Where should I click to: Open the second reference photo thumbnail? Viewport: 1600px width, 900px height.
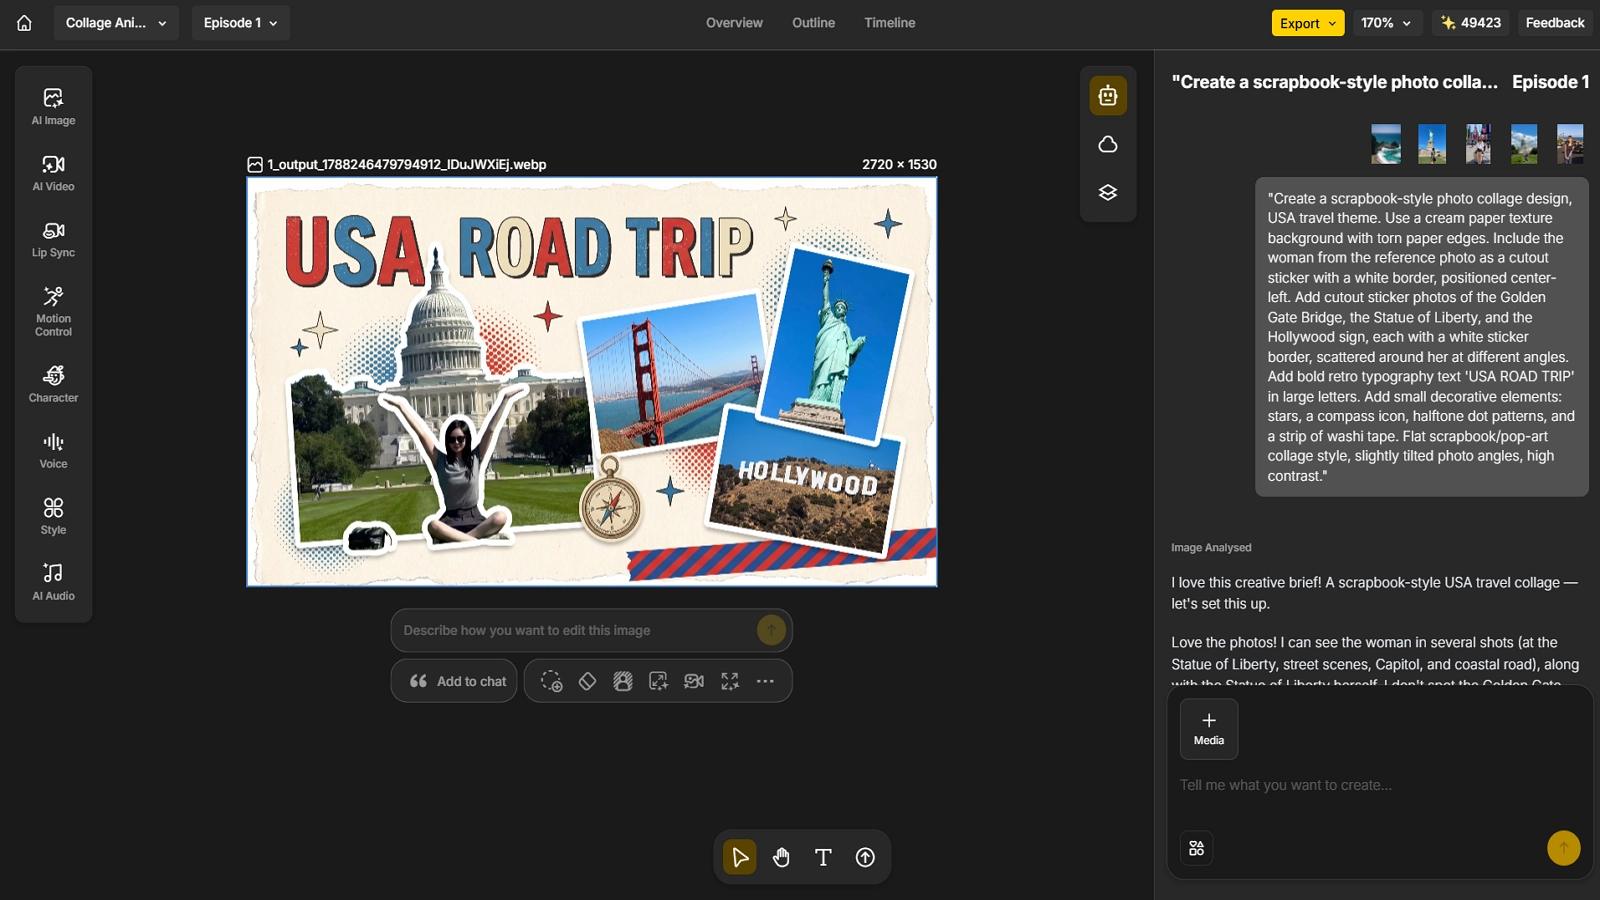pyautogui.click(x=1432, y=144)
